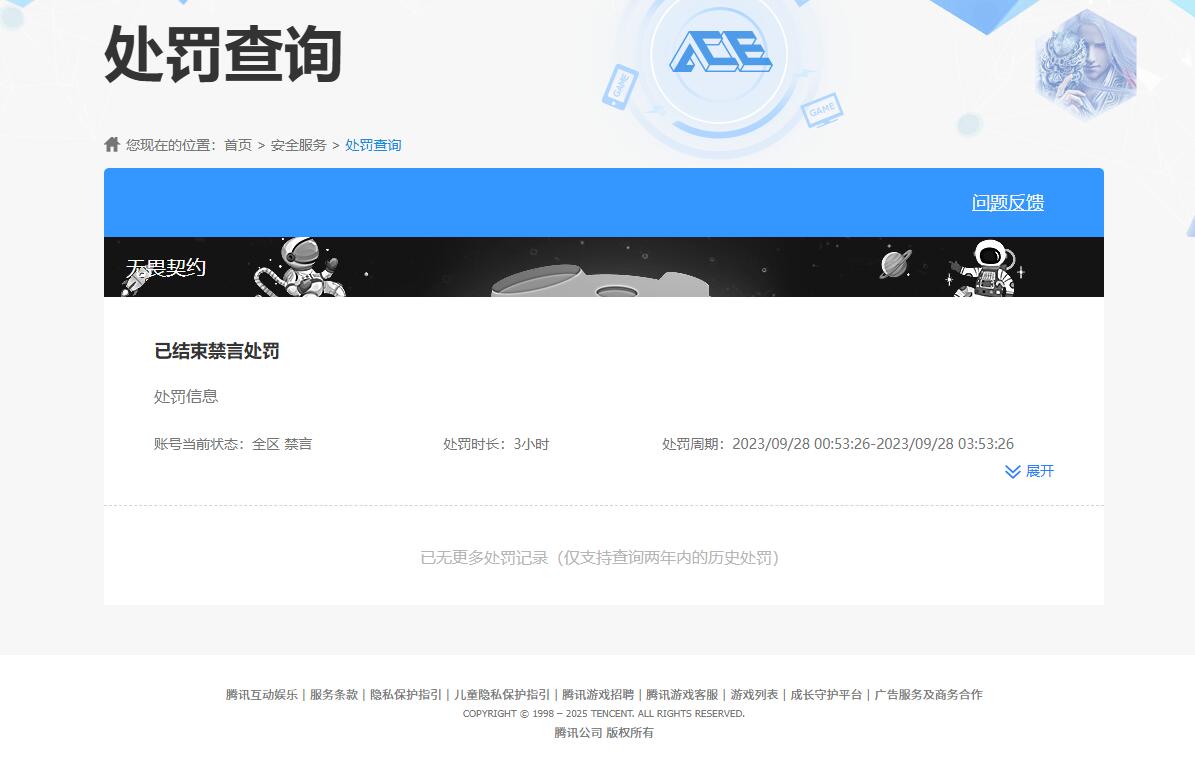1195x779 pixels.
Task: Click the 处罚时长: 3小时 text
Action: coord(496,444)
